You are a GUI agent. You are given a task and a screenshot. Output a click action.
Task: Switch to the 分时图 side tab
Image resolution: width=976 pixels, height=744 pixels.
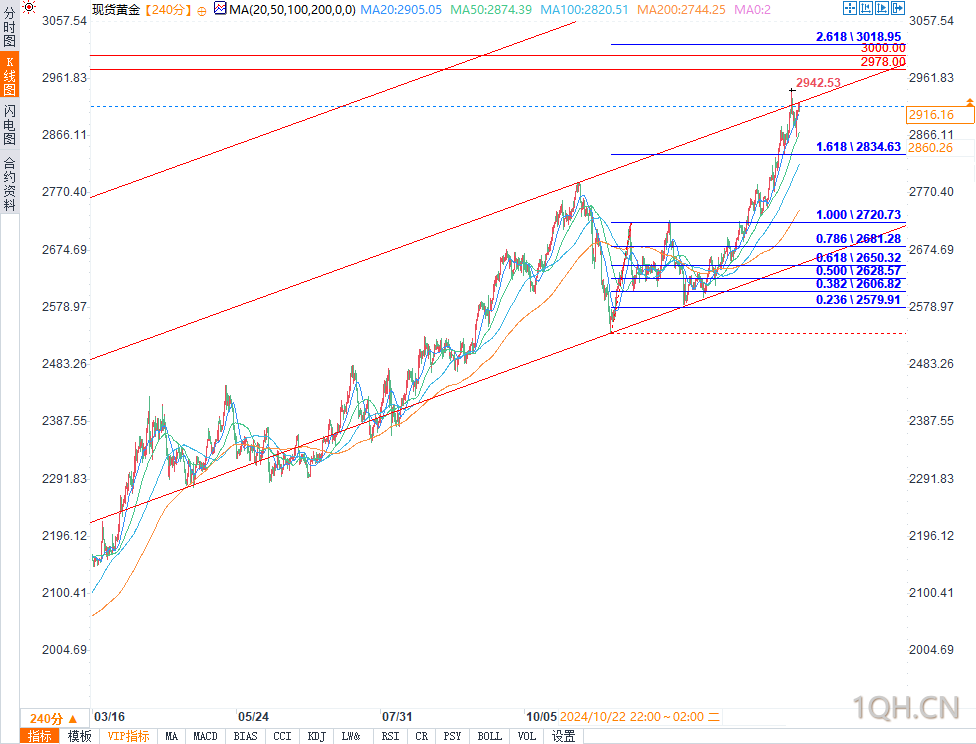pyautogui.click(x=9, y=27)
